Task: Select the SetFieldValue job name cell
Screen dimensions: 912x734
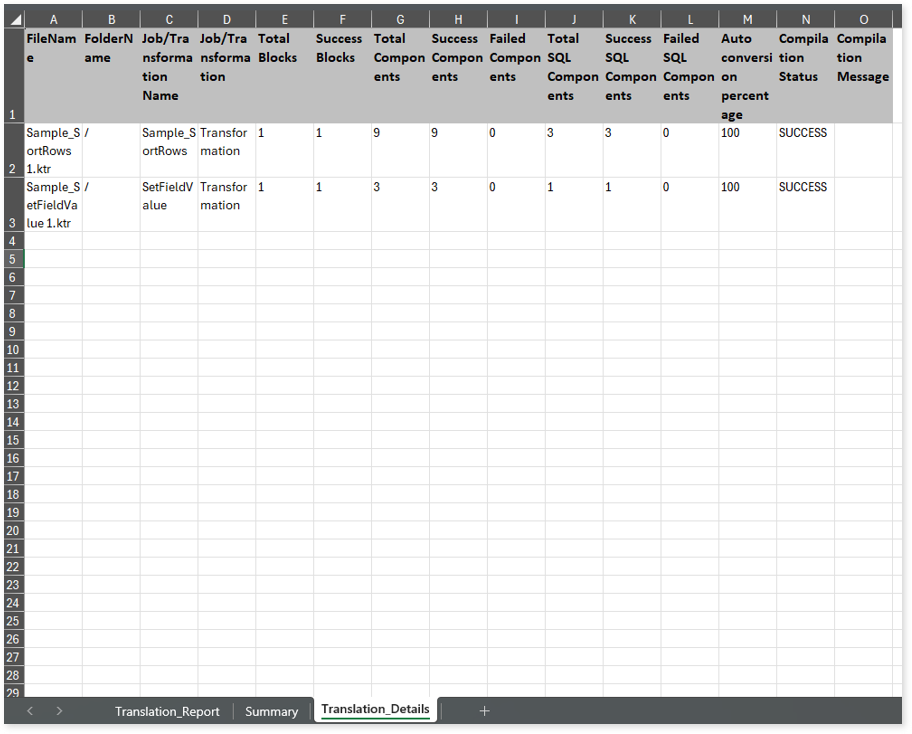Action: [168, 205]
